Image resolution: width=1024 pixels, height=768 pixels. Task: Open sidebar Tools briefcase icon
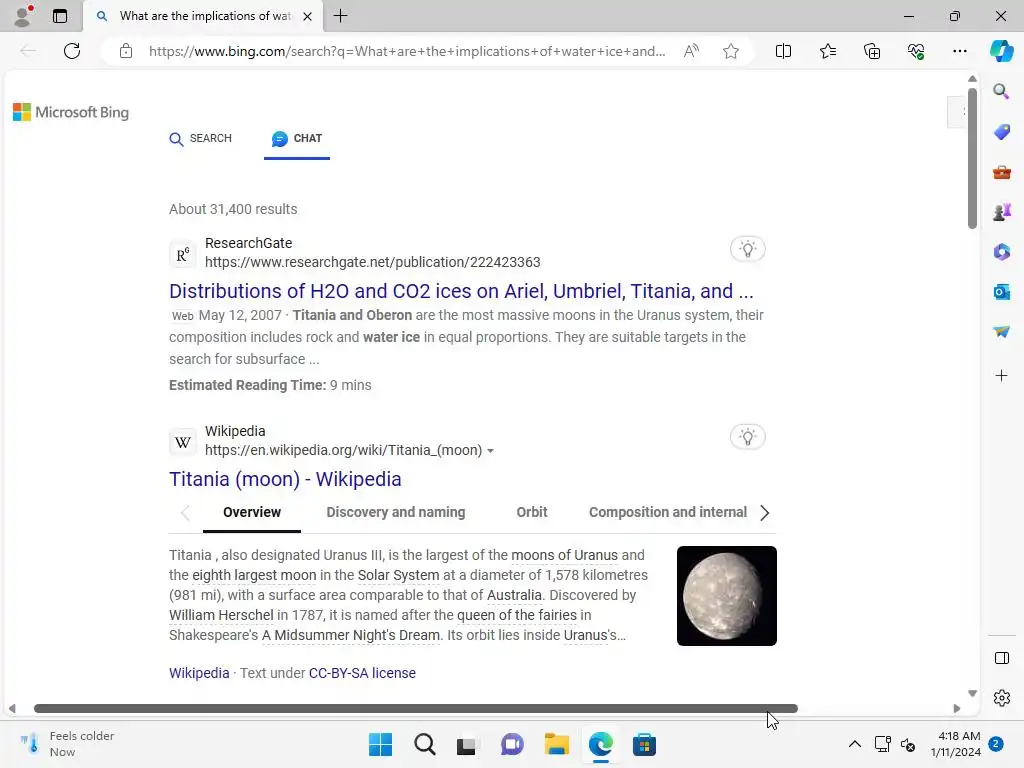(1001, 172)
